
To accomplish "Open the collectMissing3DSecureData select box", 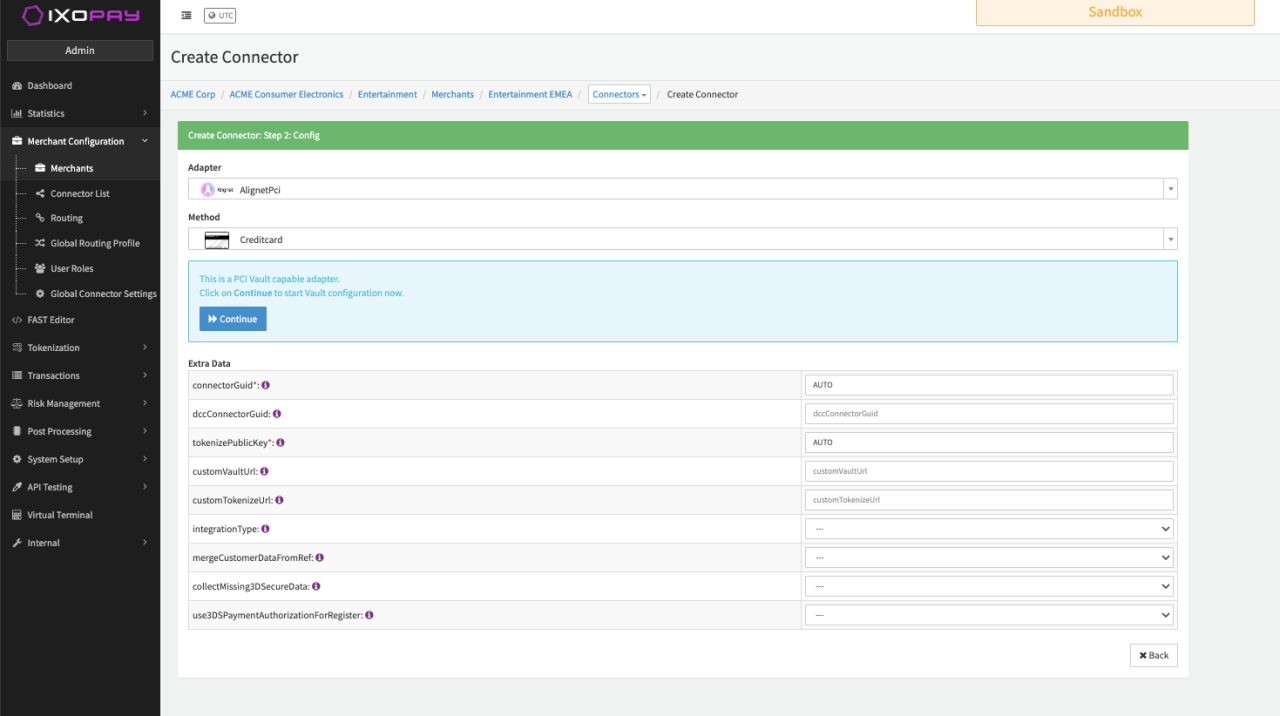I will (988, 586).
